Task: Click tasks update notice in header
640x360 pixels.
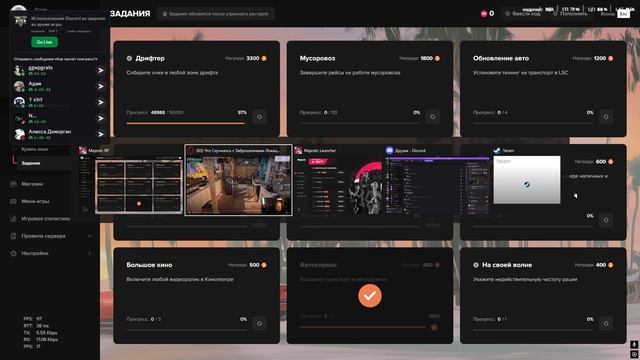Action: click(x=216, y=13)
